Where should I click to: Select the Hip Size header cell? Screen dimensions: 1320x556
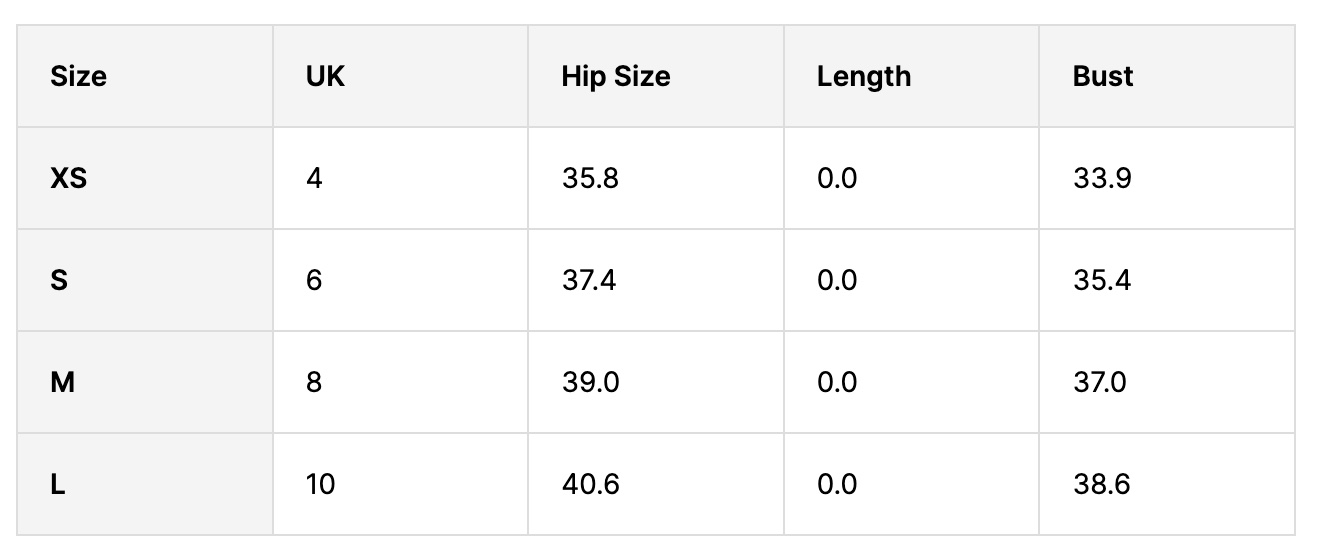[615, 77]
